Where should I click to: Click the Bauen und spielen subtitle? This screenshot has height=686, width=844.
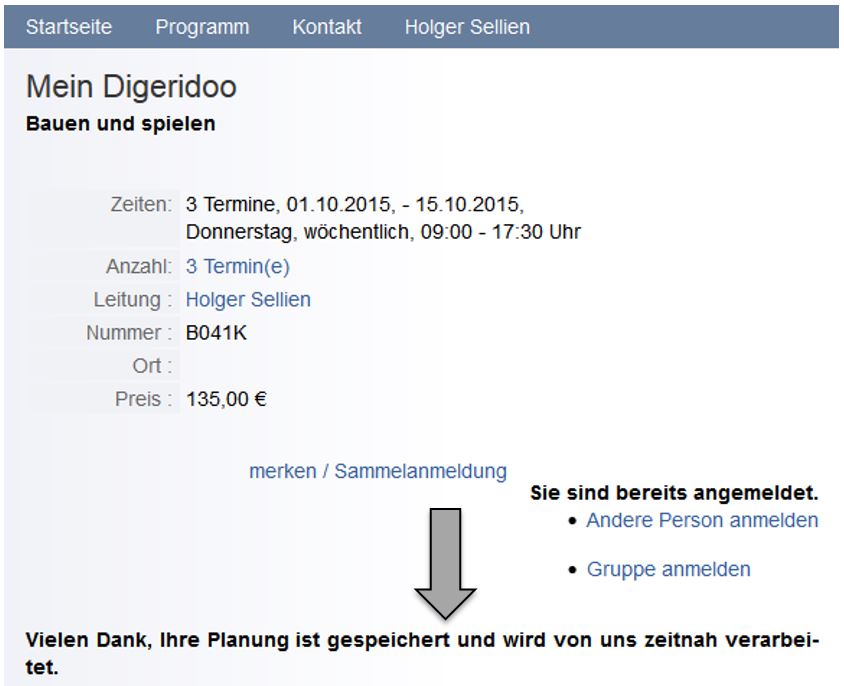pyautogui.click(x=120, y=125)
